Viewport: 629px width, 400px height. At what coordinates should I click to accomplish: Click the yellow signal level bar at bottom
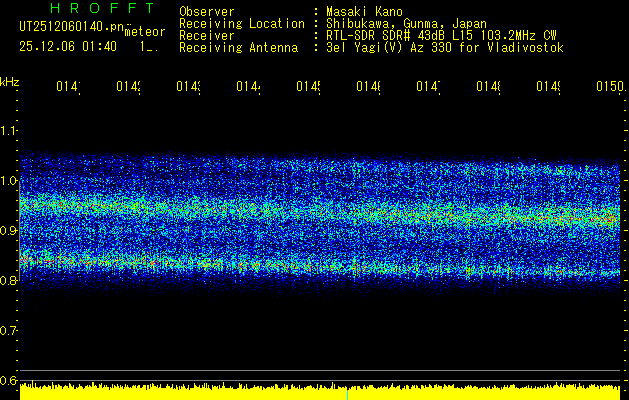(320, 392)
